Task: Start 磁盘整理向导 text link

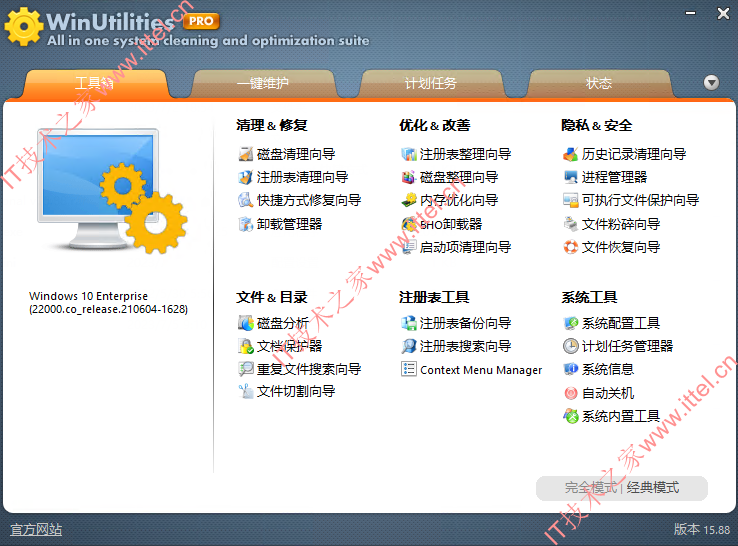Action: click(459, 177)
